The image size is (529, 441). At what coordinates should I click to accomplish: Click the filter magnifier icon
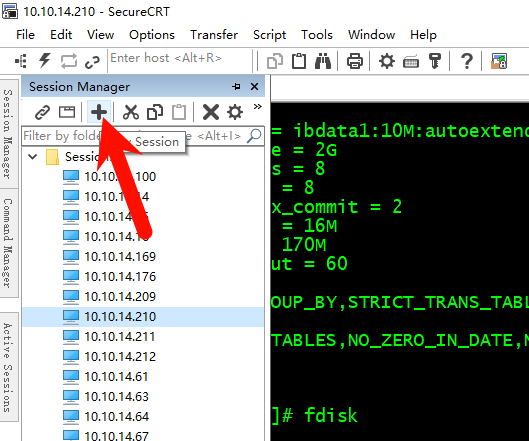(254, 136)
